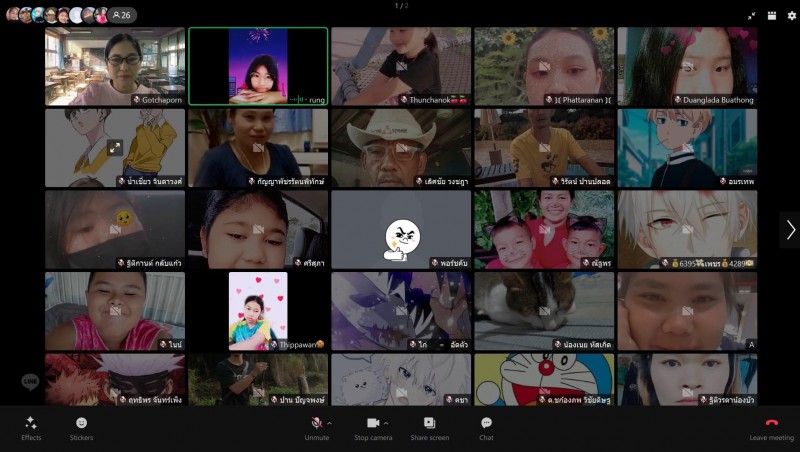This screenshot has width=800, height=452.
Task: Go to next page of participants
Action: point(790,230)
